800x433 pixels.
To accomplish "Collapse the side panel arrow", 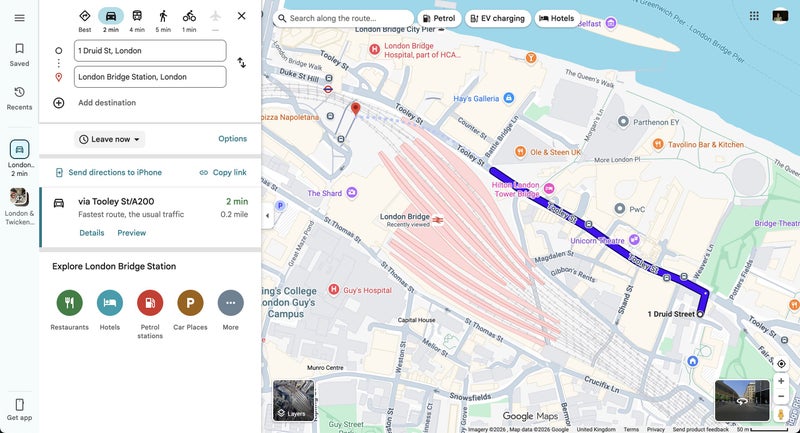I will tap(267, 216).
